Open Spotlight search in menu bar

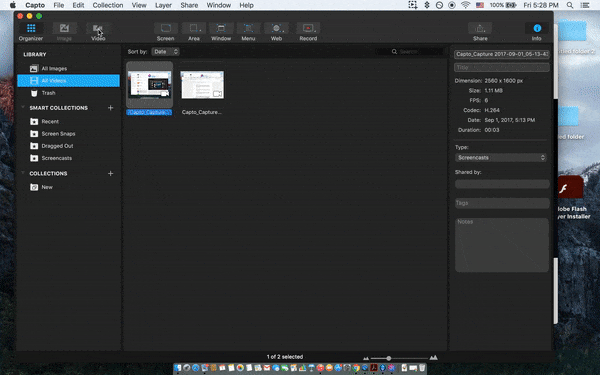(570, 5)
